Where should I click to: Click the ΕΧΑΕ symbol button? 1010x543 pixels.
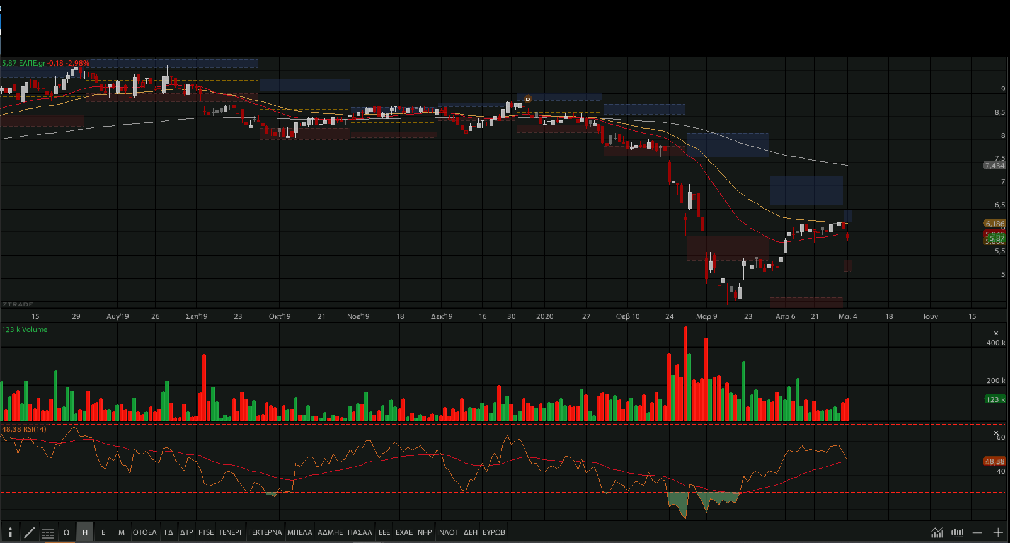tap(403, 532)
